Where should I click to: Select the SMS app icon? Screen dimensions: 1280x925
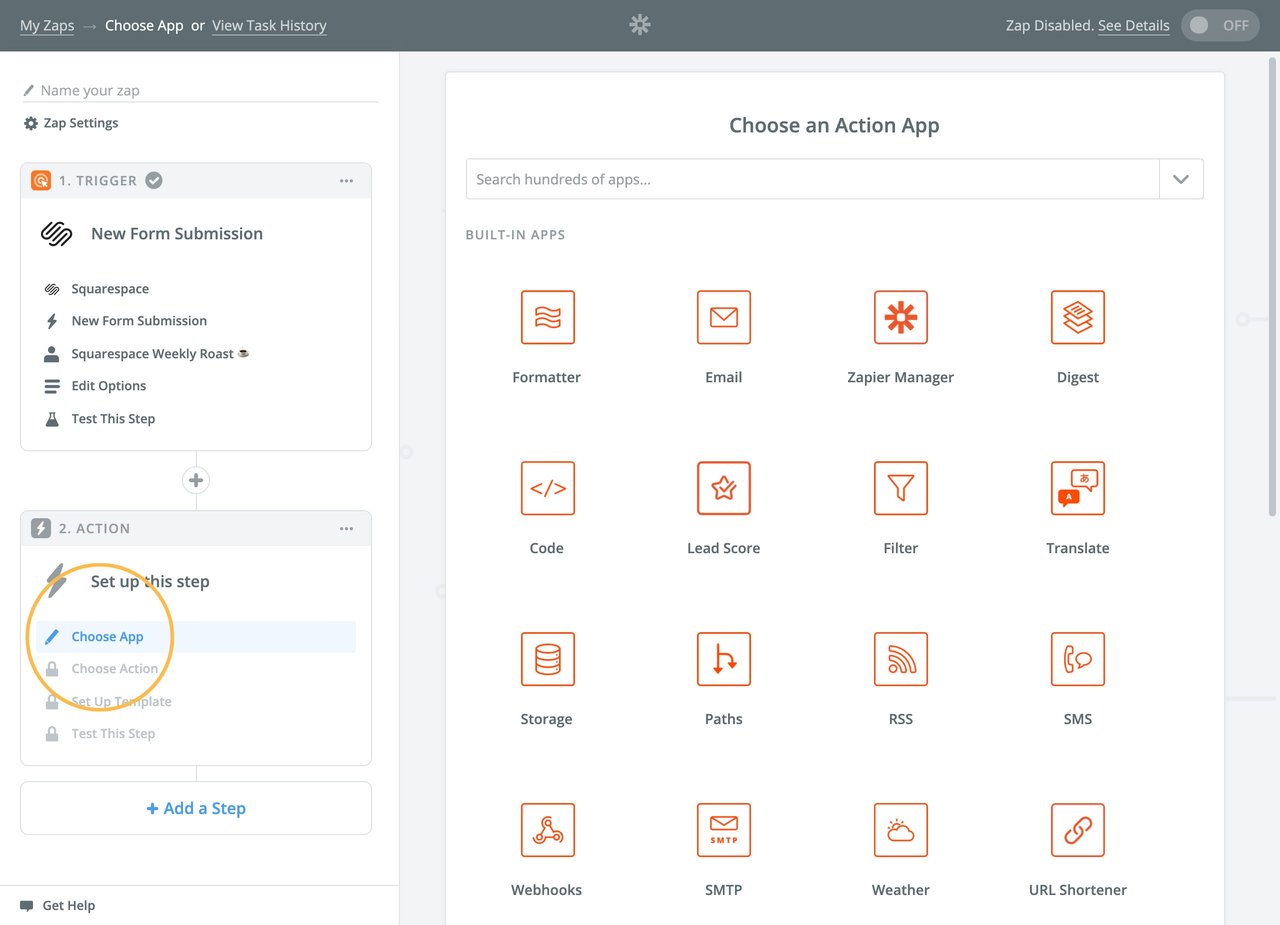[x=1077, y=659]
